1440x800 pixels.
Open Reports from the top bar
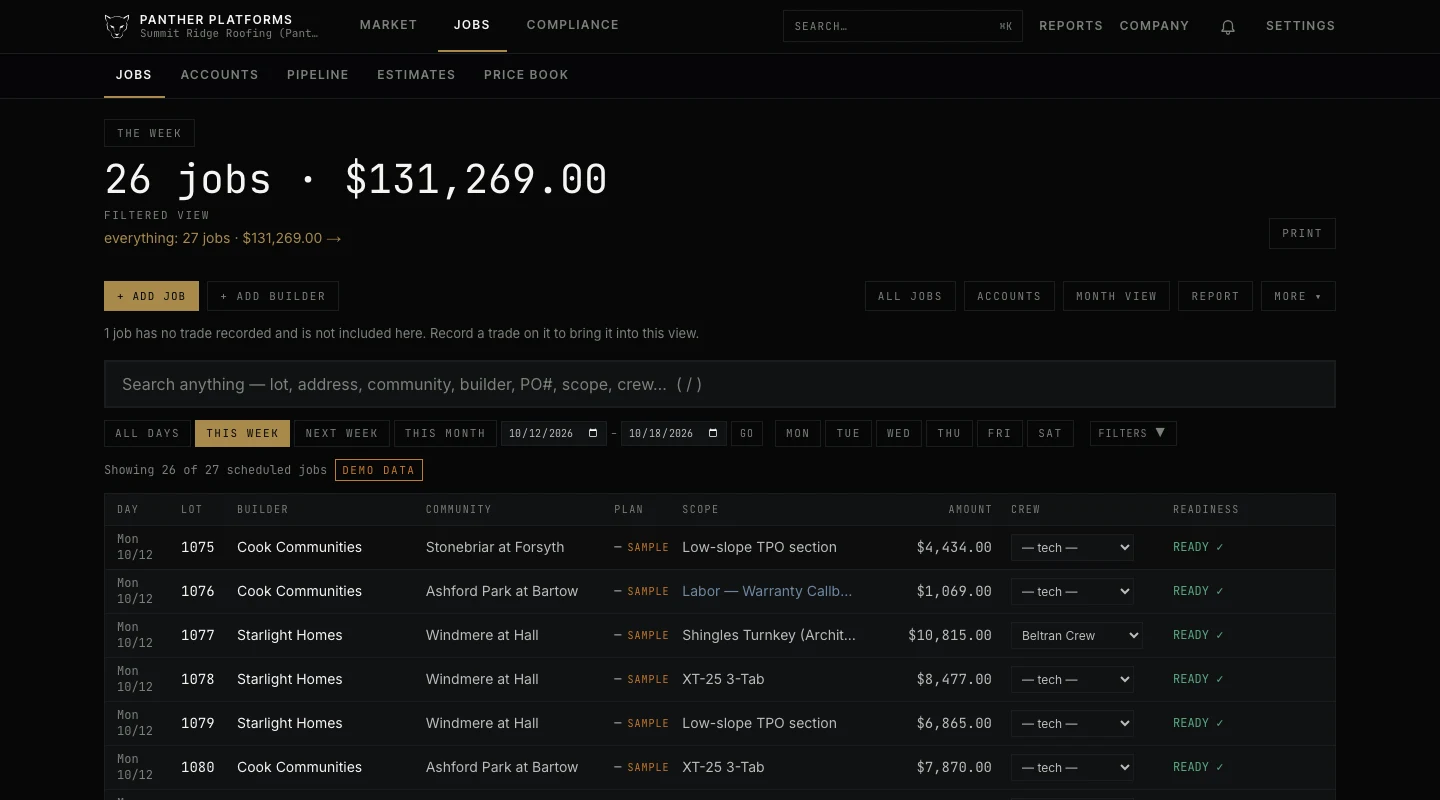(x=1071, y=26)
